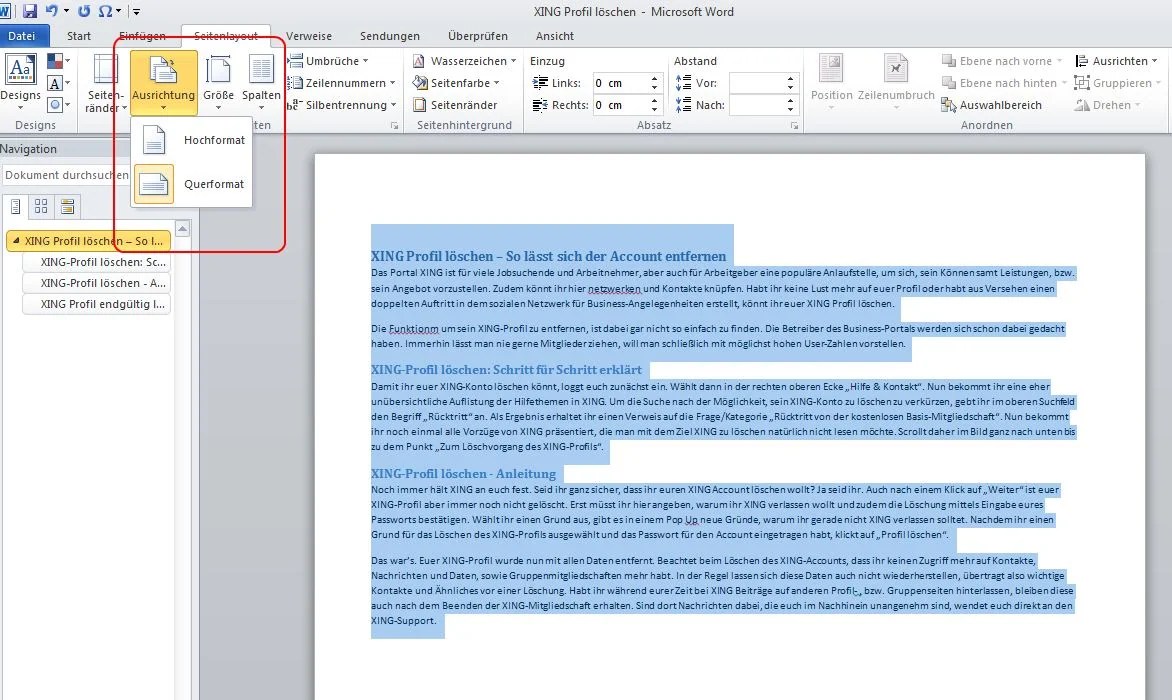
Task: Open the Zeilennummern dropdown
Action: [342, 83]
